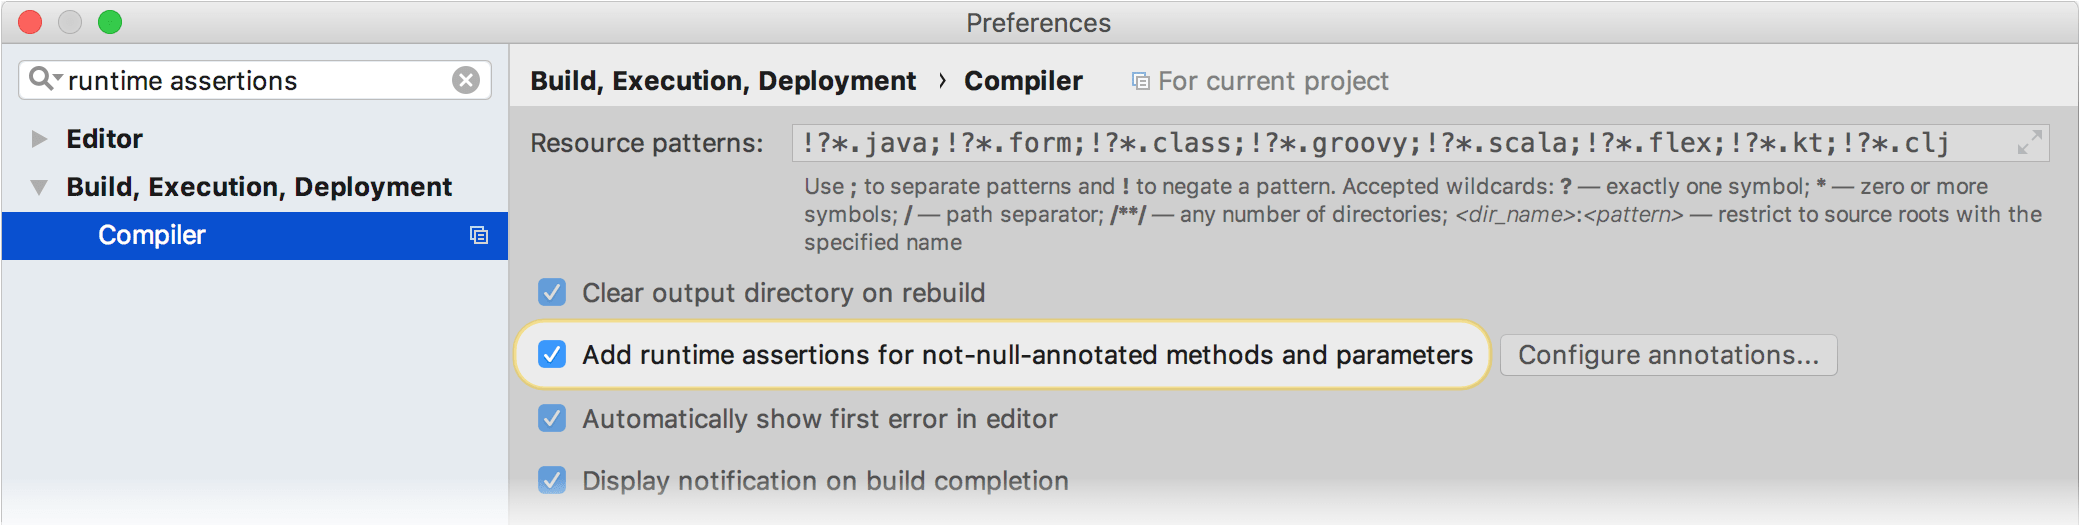Toggle Display notification on build completion
Screen dimensions: 2080x526
[552, 481]
